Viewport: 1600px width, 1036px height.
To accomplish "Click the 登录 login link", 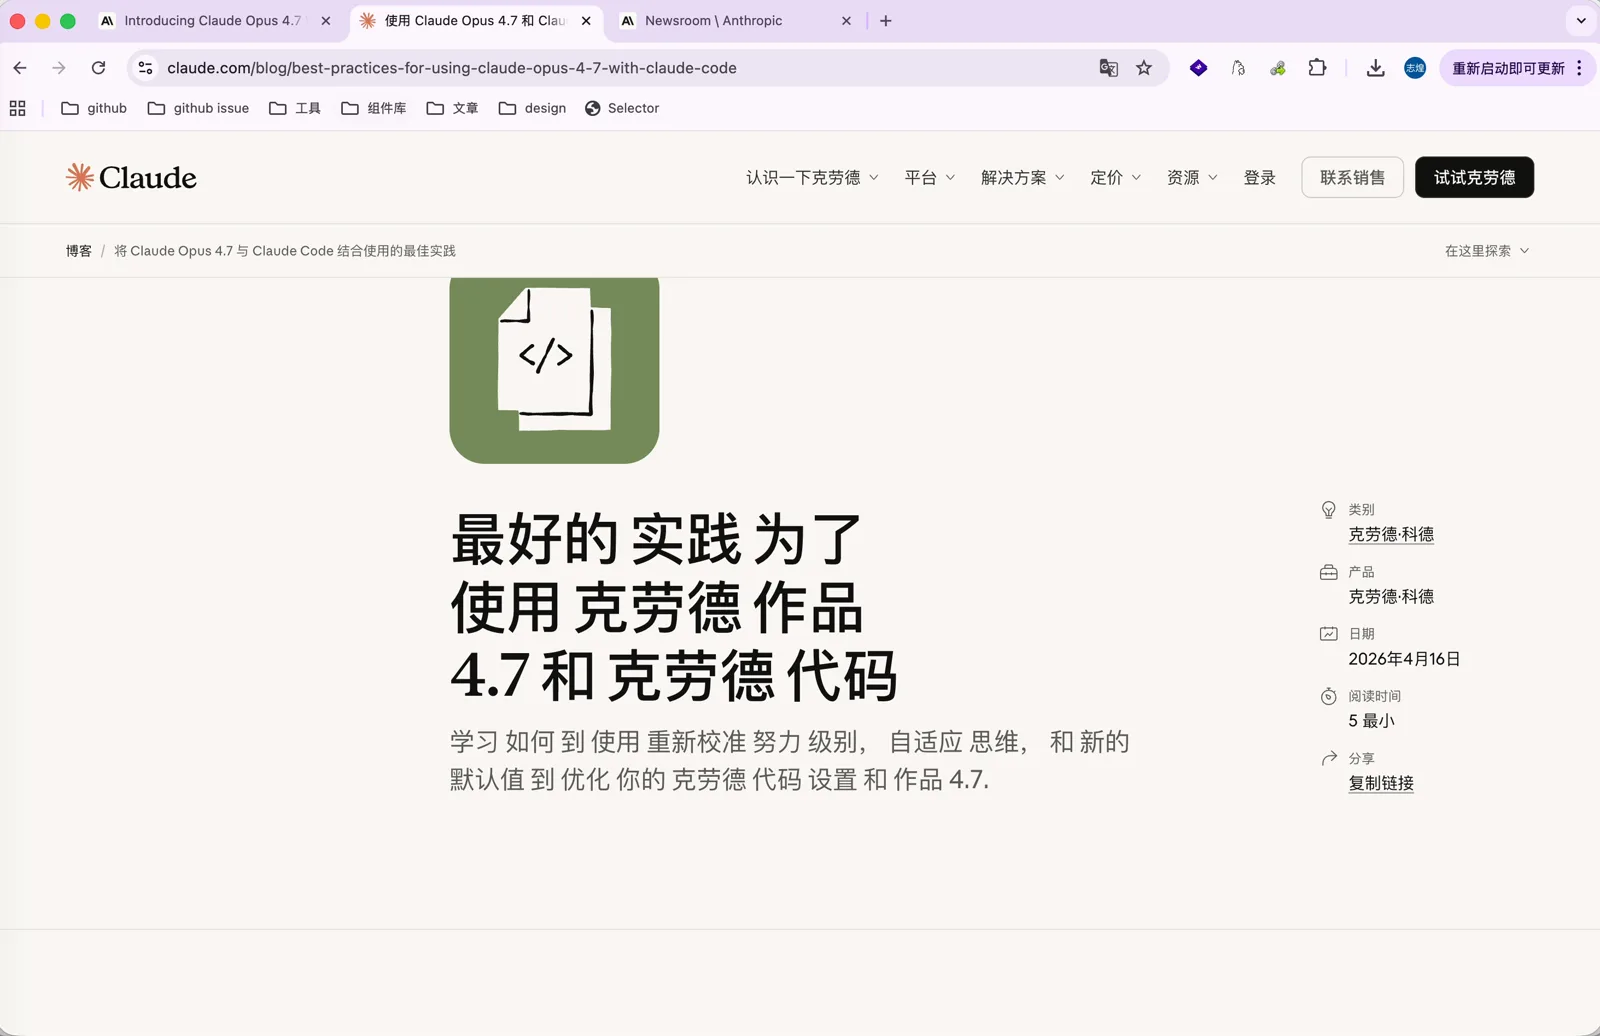I will 1259,178.
